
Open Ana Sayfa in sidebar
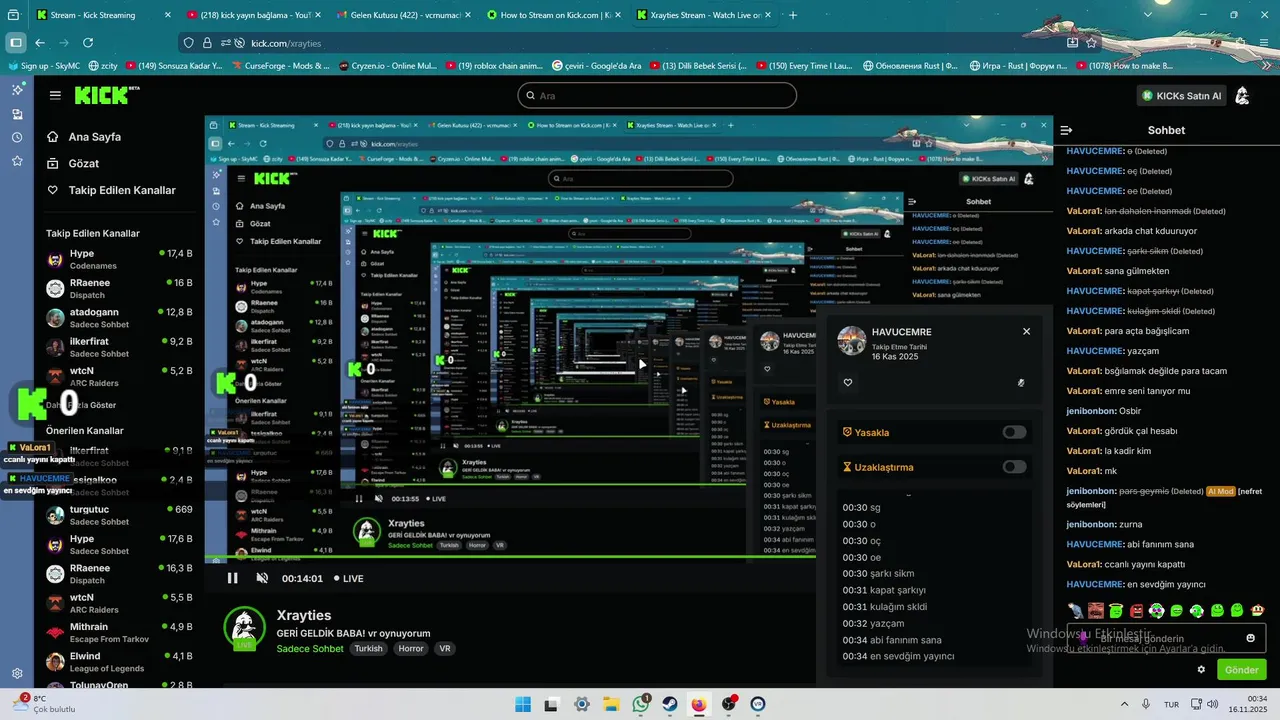95,137
